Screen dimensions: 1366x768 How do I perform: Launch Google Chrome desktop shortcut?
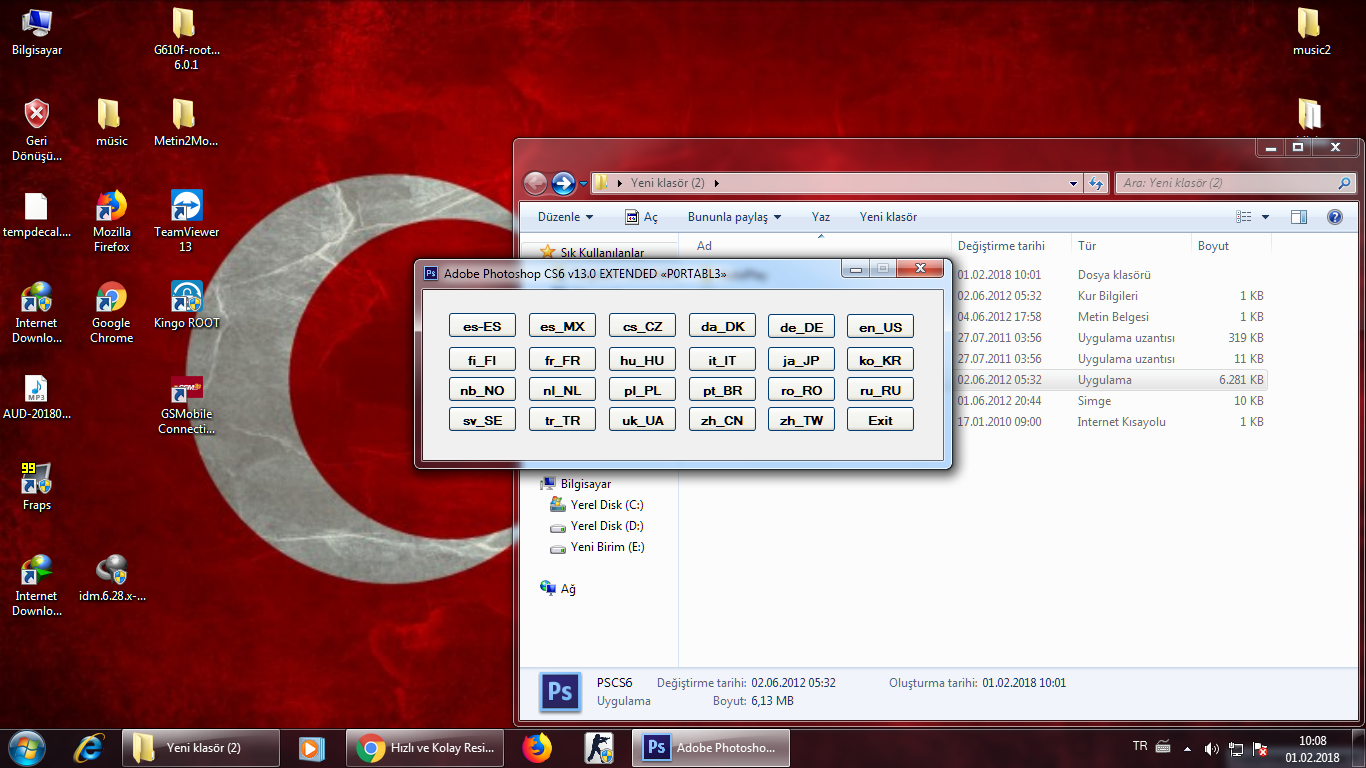pos(111,312)
